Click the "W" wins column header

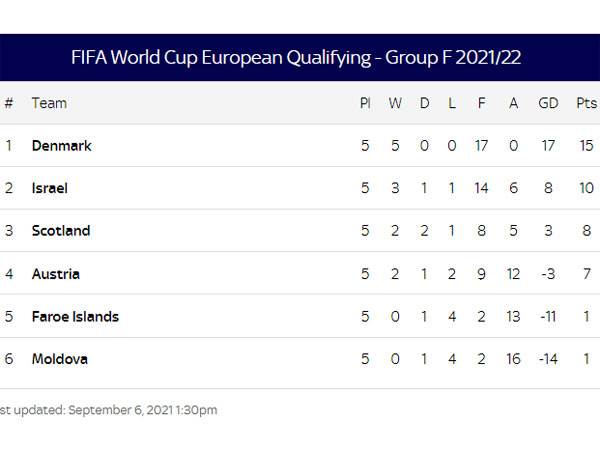(x=394, y=103)
